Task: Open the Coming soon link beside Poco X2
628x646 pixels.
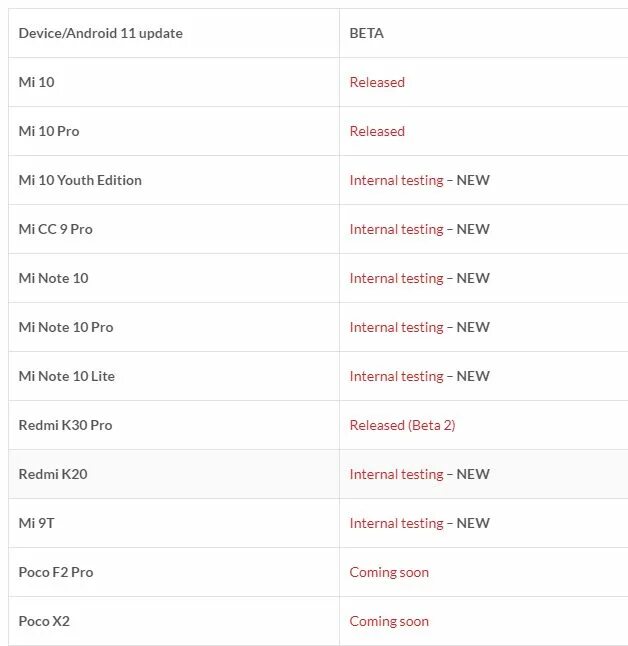Action: [389, 621]
